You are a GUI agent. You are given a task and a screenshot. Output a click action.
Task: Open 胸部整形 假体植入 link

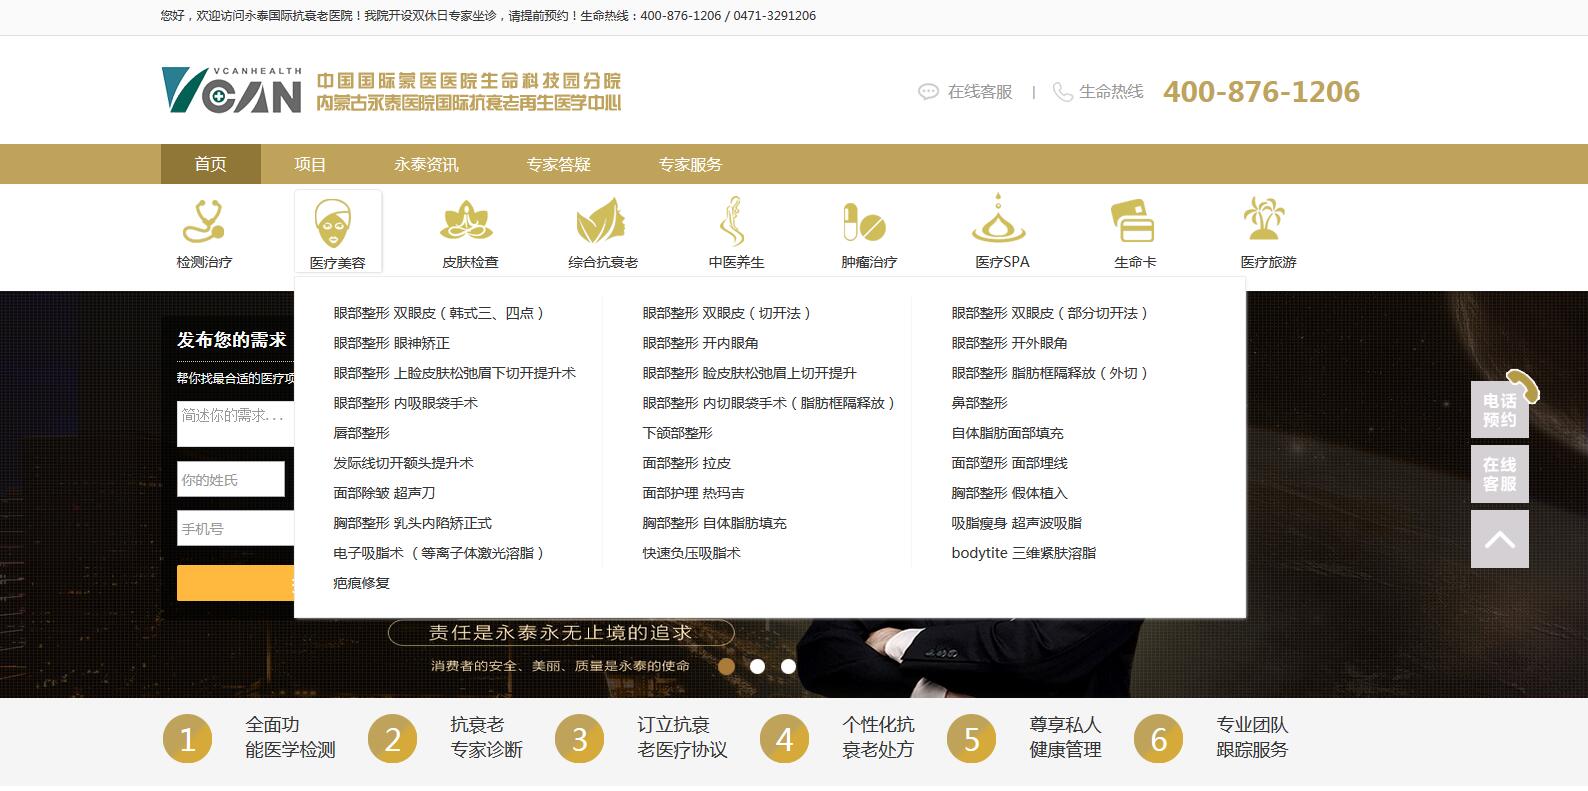[1009, 493]
